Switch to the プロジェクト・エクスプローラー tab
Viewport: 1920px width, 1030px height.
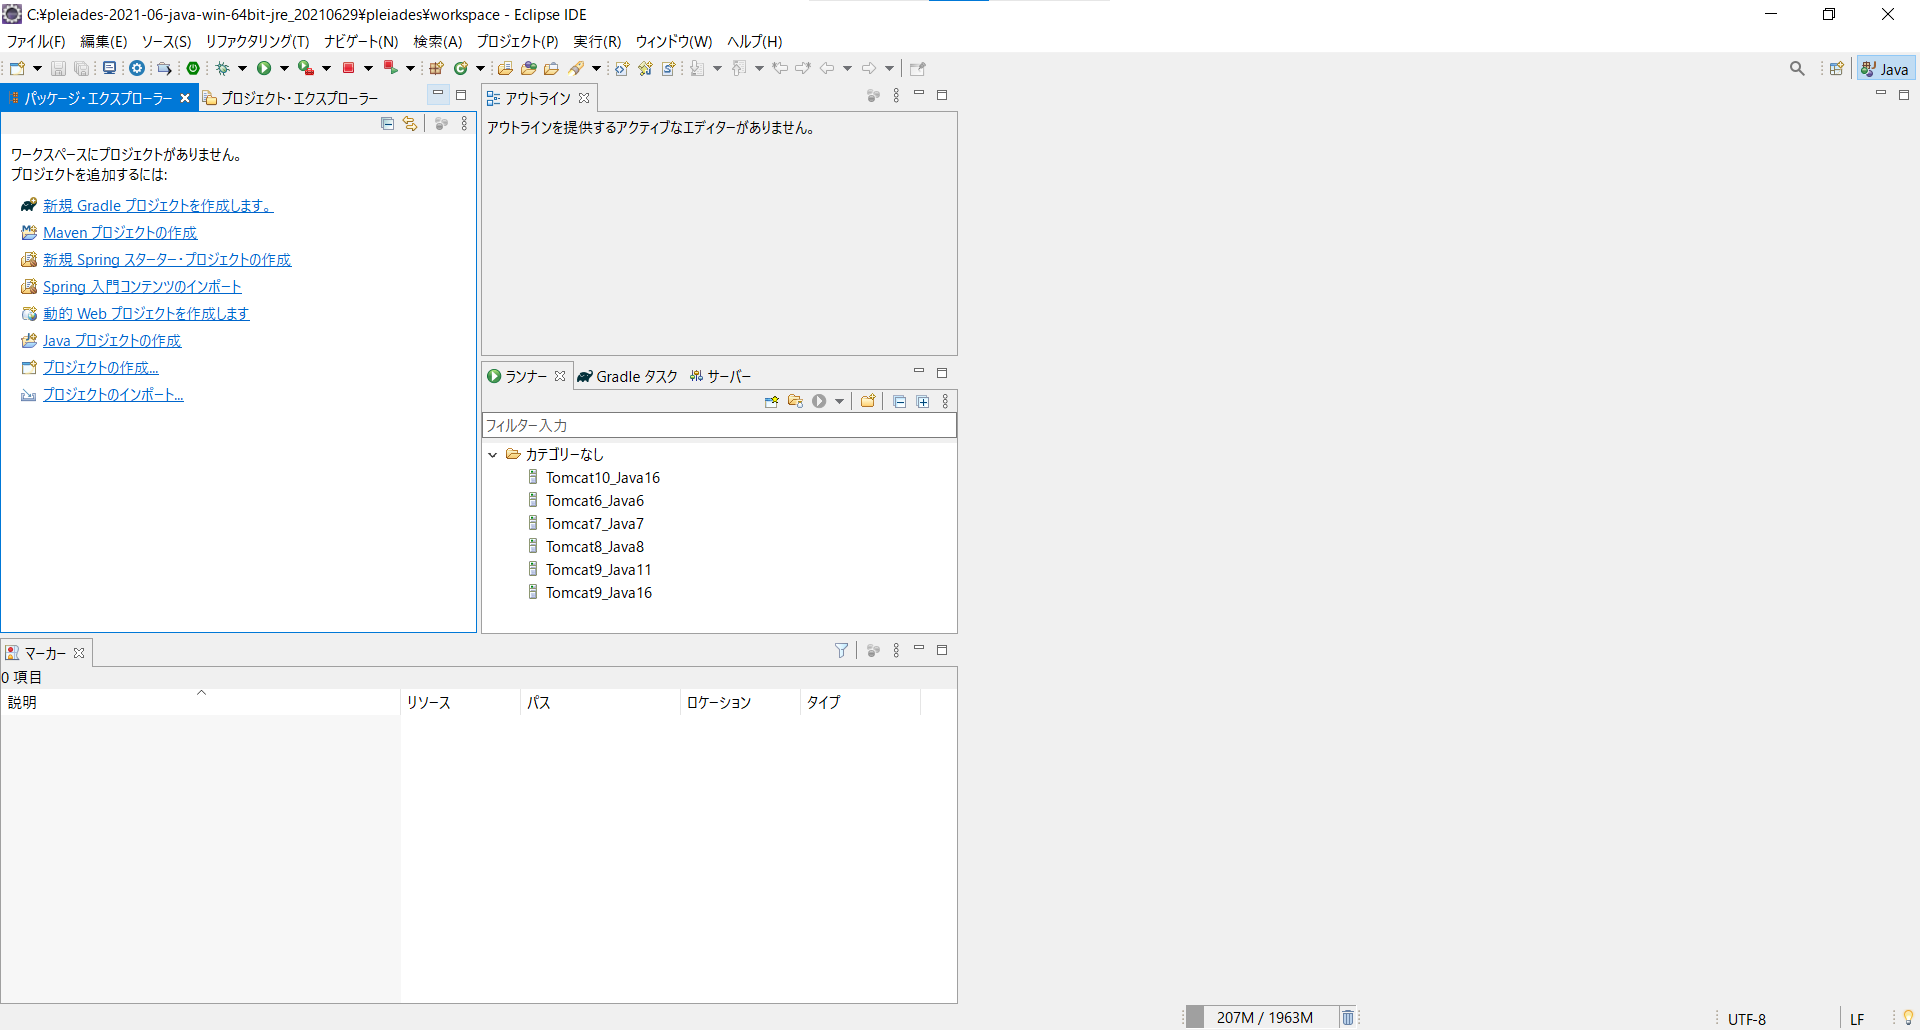click(291, 98)
